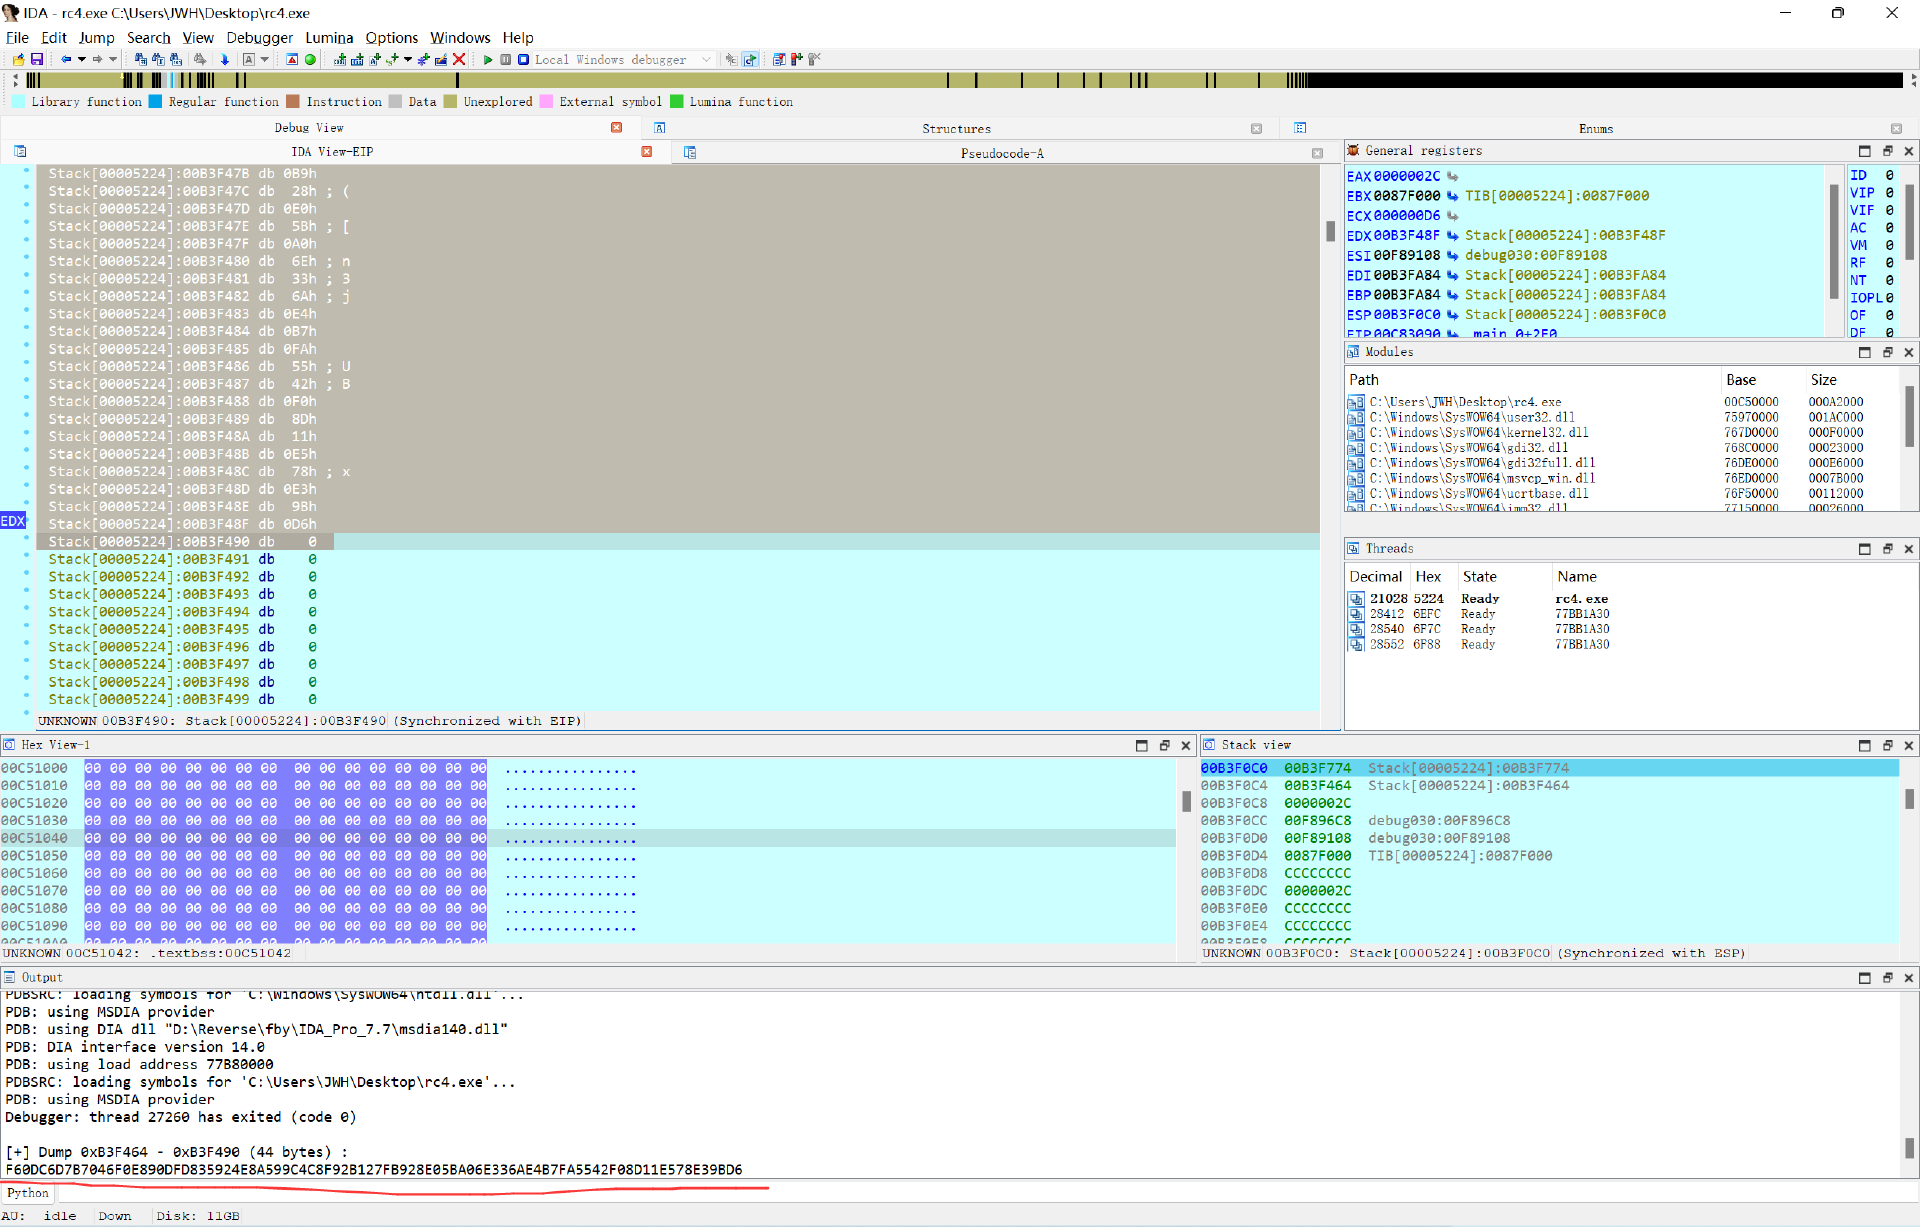Click the Open file toolbar icon
The image size is (1920, 1227).
coord(18,60)
